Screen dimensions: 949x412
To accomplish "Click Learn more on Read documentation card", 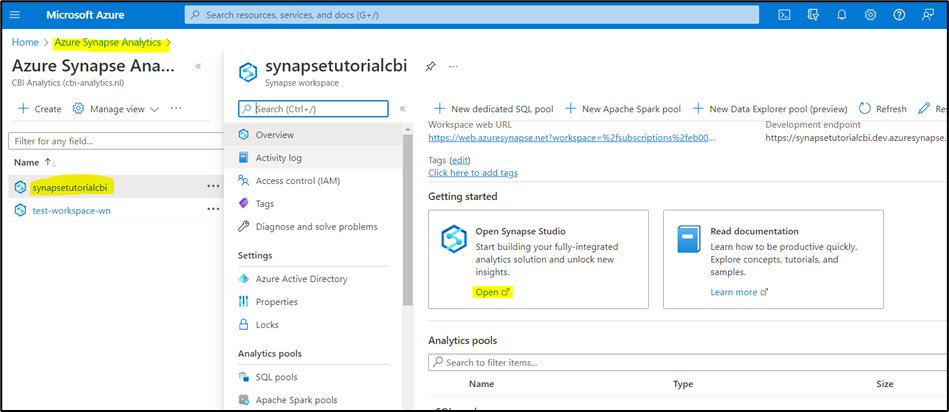I will 739,292.
